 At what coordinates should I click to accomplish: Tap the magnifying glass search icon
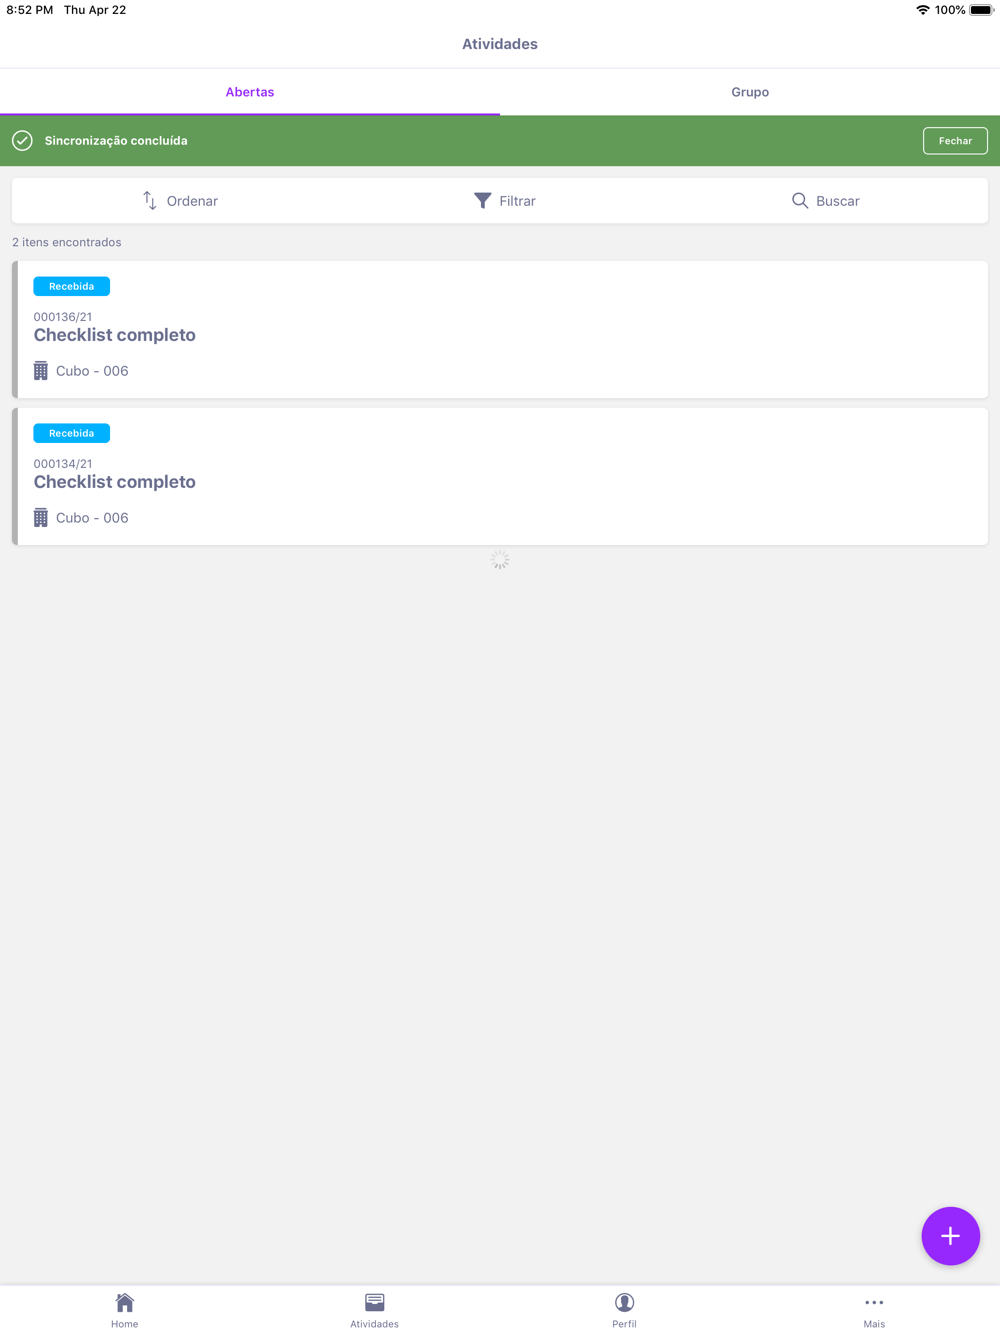(x=800, y=201)
